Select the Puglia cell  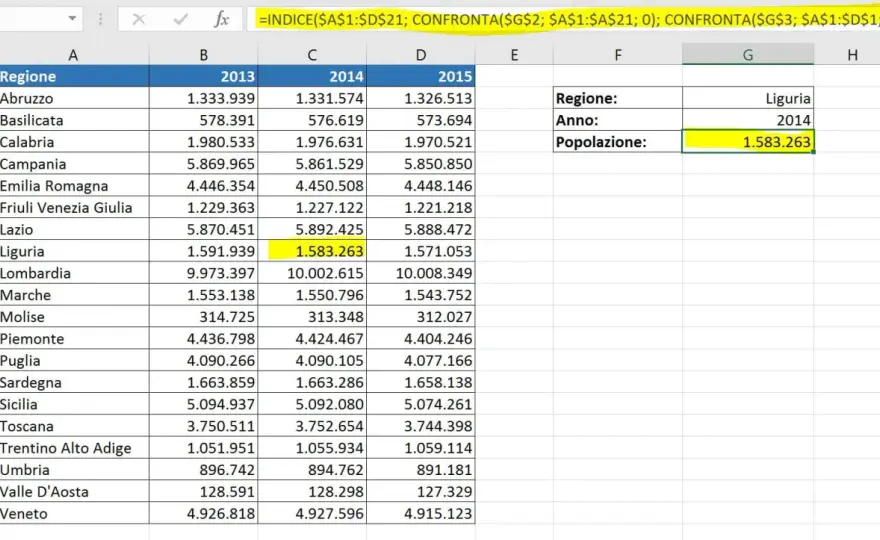(x=75, y=361)
